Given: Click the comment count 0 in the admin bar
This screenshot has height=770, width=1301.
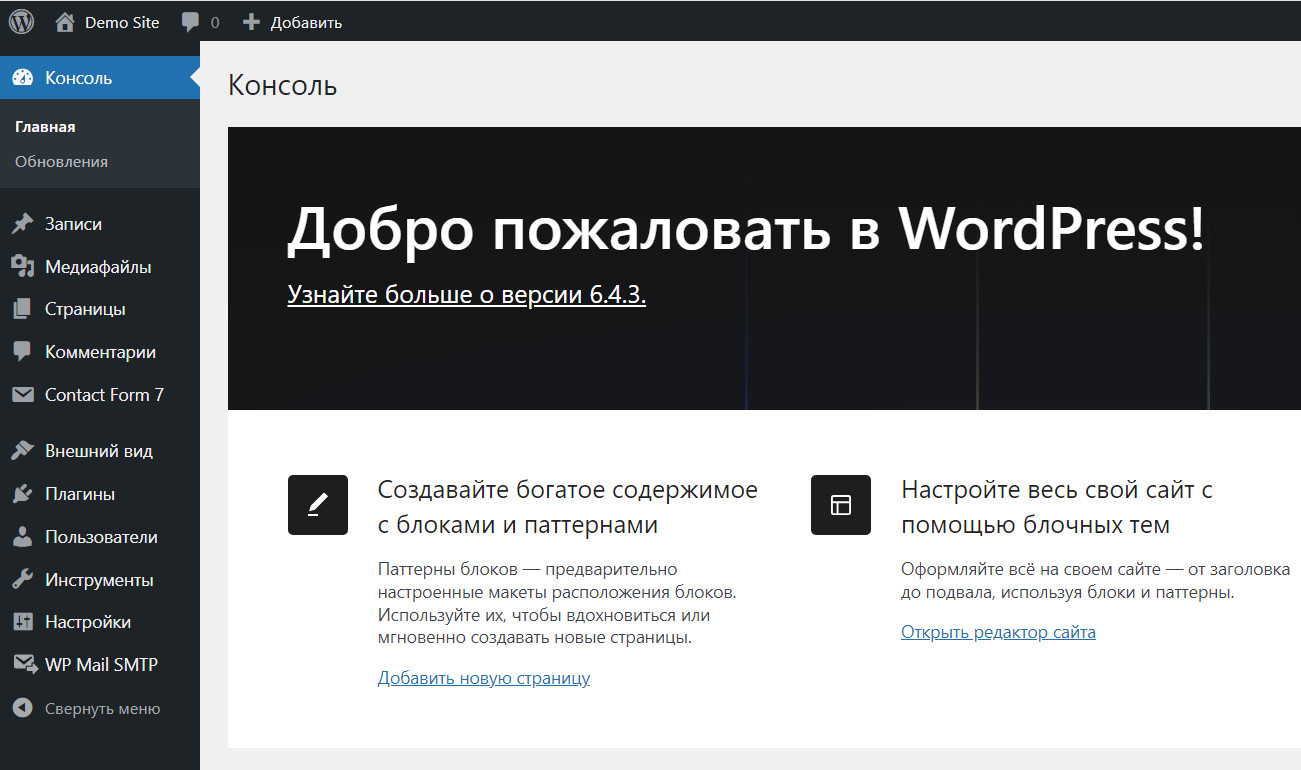Looking at the screenshot, I should click(215, 22).
